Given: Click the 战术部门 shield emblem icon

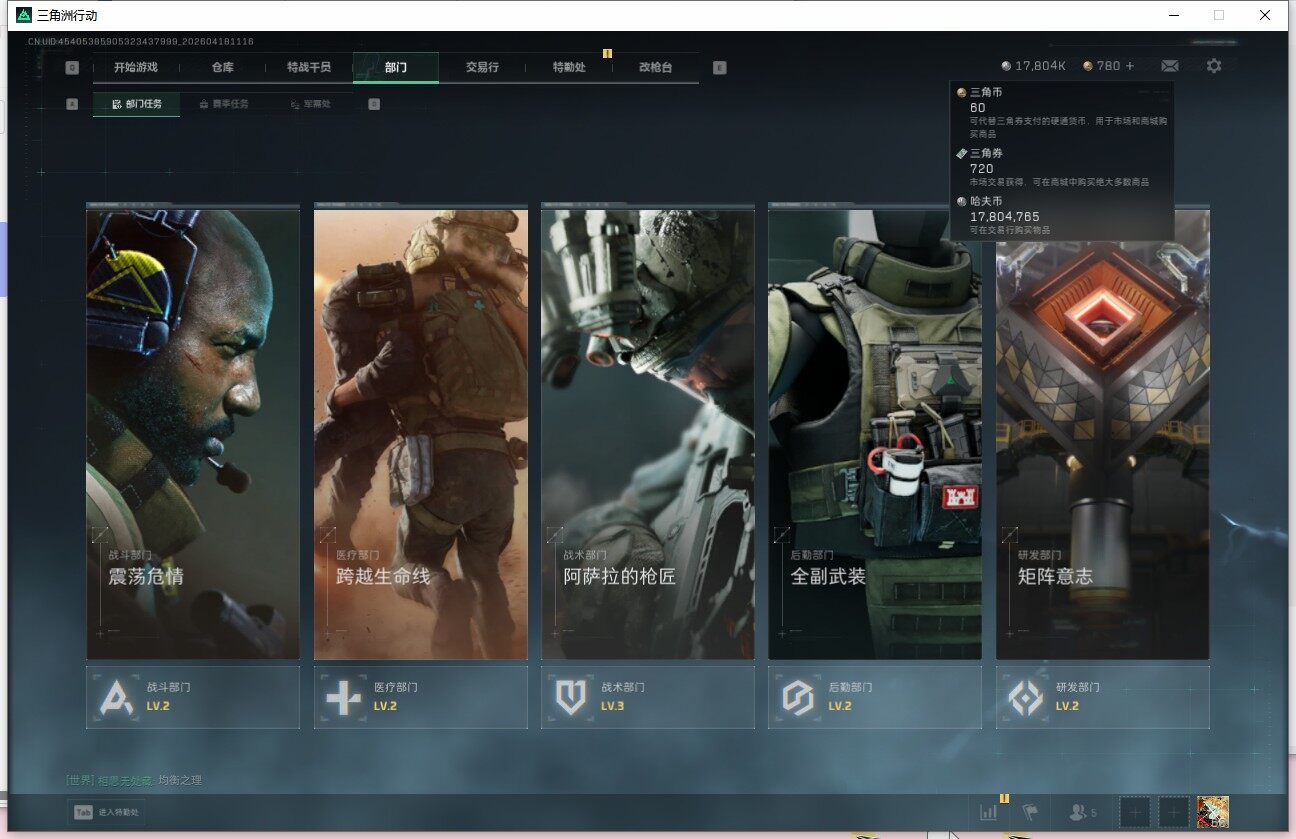Looking at the screenshot, I should (x=571, y=697).
